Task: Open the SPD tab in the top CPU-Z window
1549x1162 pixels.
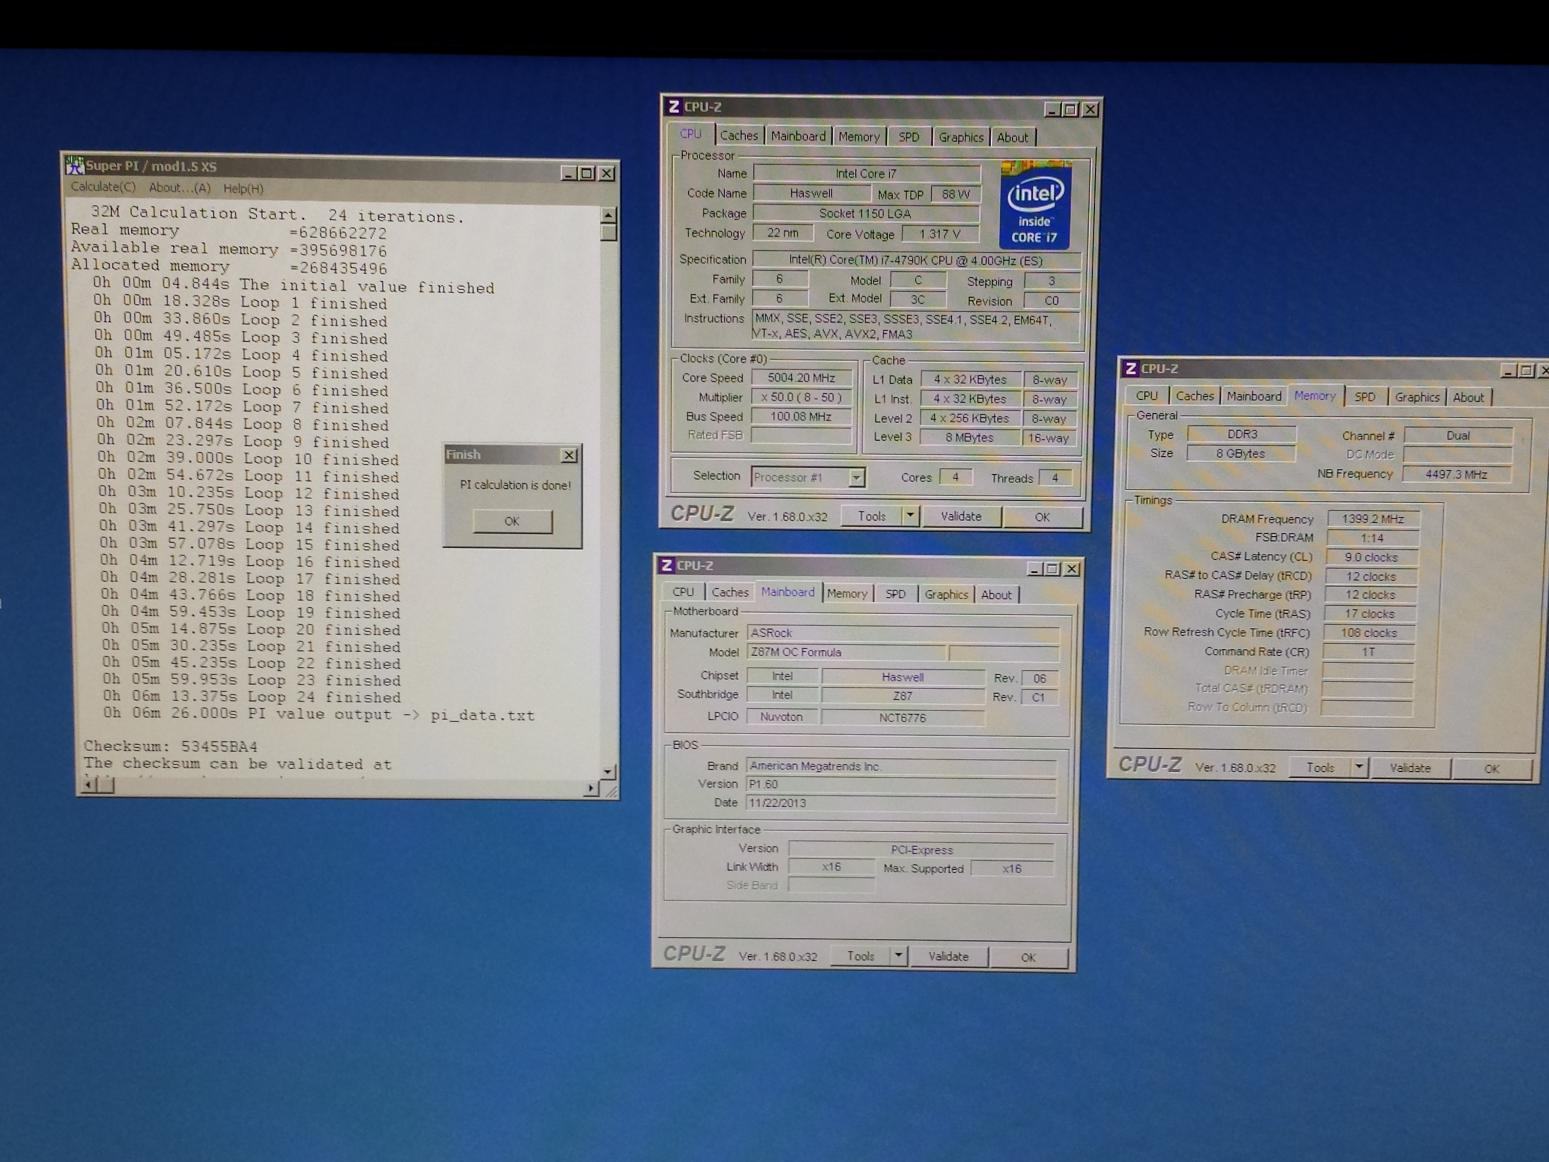Action: 909,137
